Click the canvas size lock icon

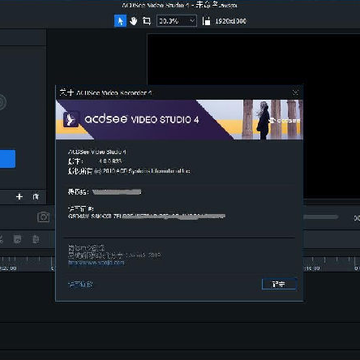point(206,21)
